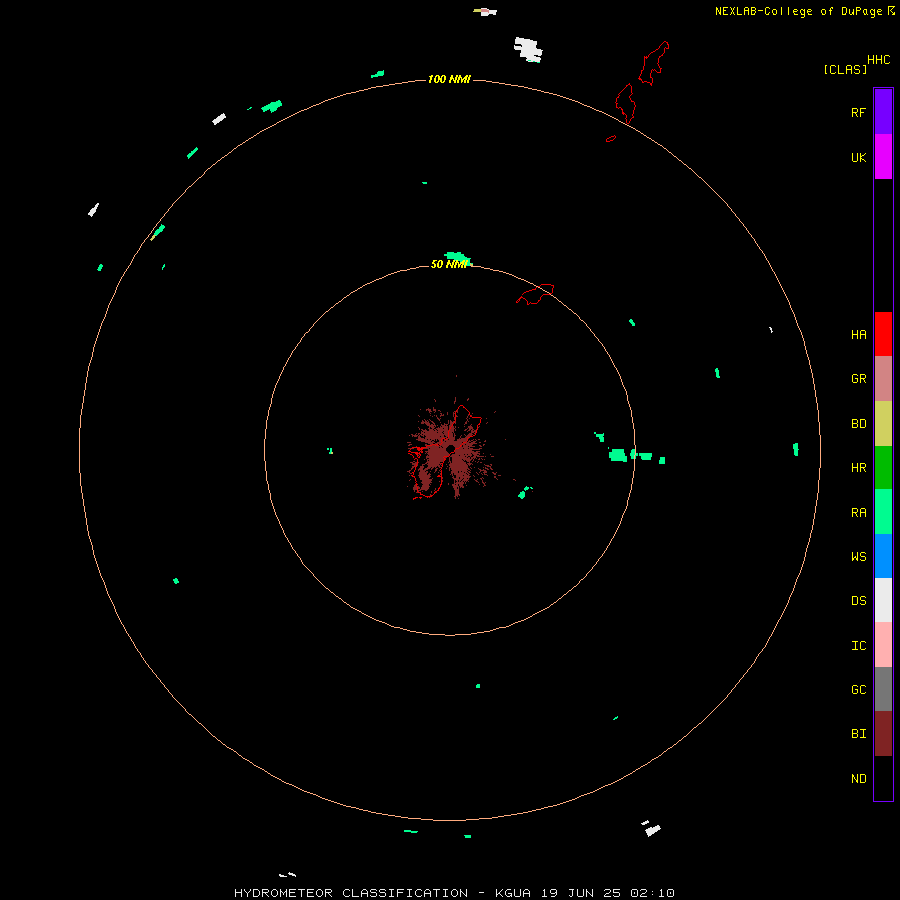900x900 pixels.
Task: Click the HR dark green swatch
Action: (883, 468)
